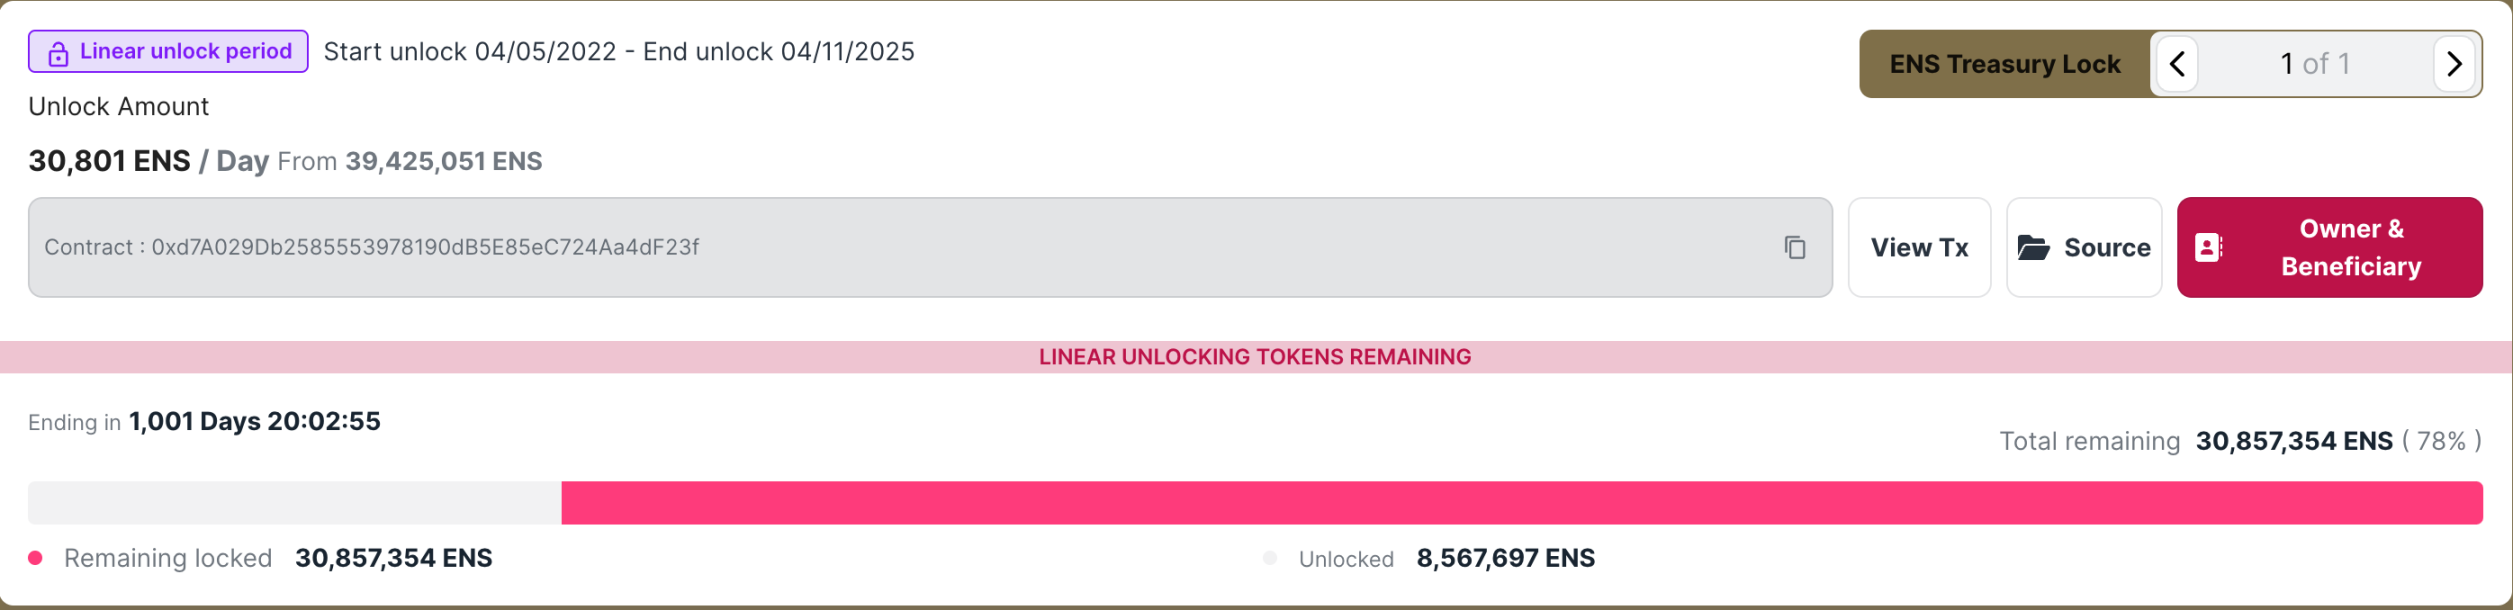This screenshot has width=2513, height=610.
Task: Click the 1 of 1 page indicator
Action: coord(2314,64)
